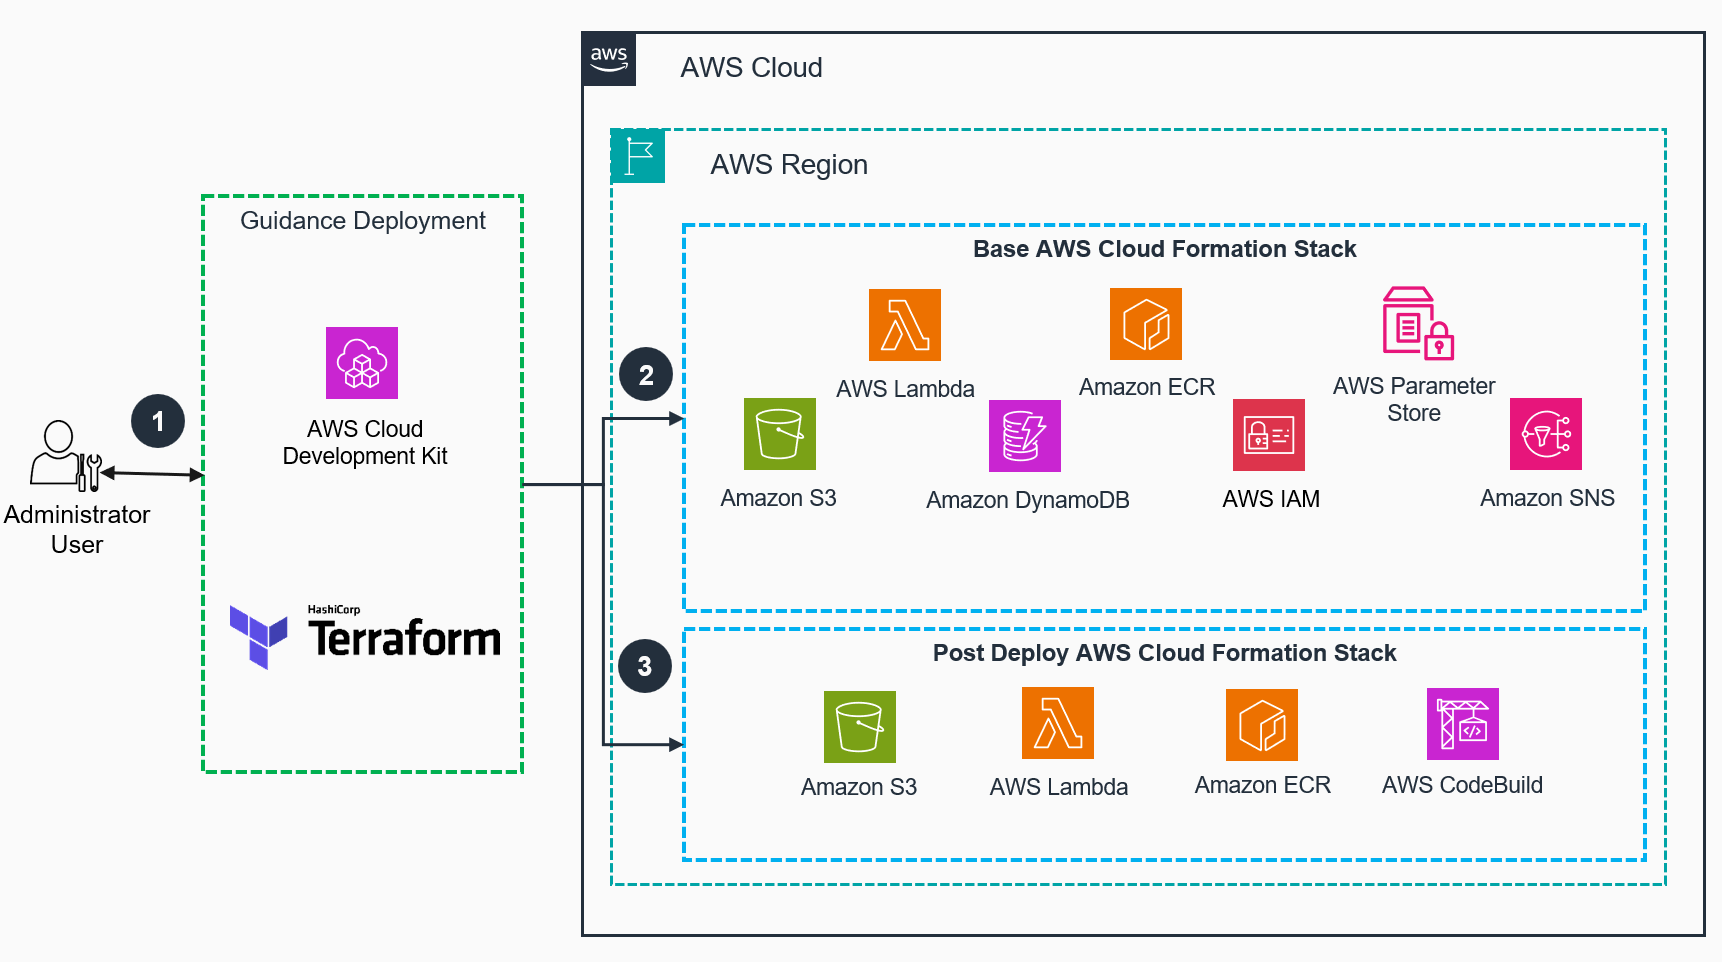Click 'Base AWS Cloud Formation Stack' title
The image size is (1722, 962).
coord(1165,249)
